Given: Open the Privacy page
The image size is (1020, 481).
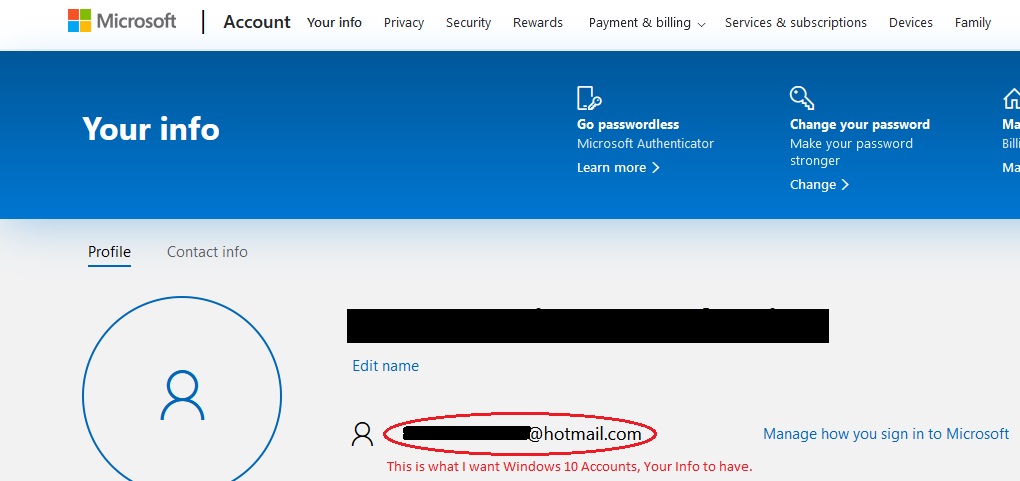Looking at the screenshot, I should coord(403,23).
